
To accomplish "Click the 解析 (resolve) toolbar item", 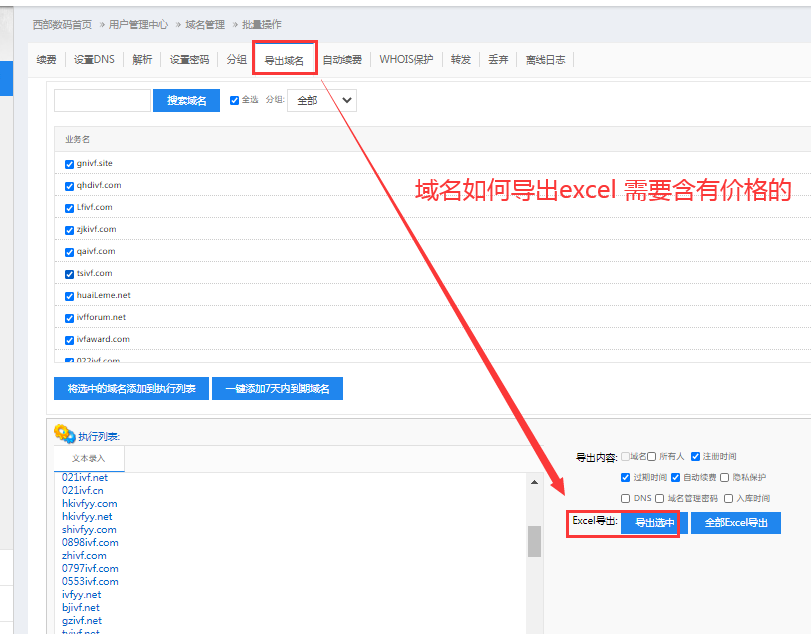I will coord(140,58).
